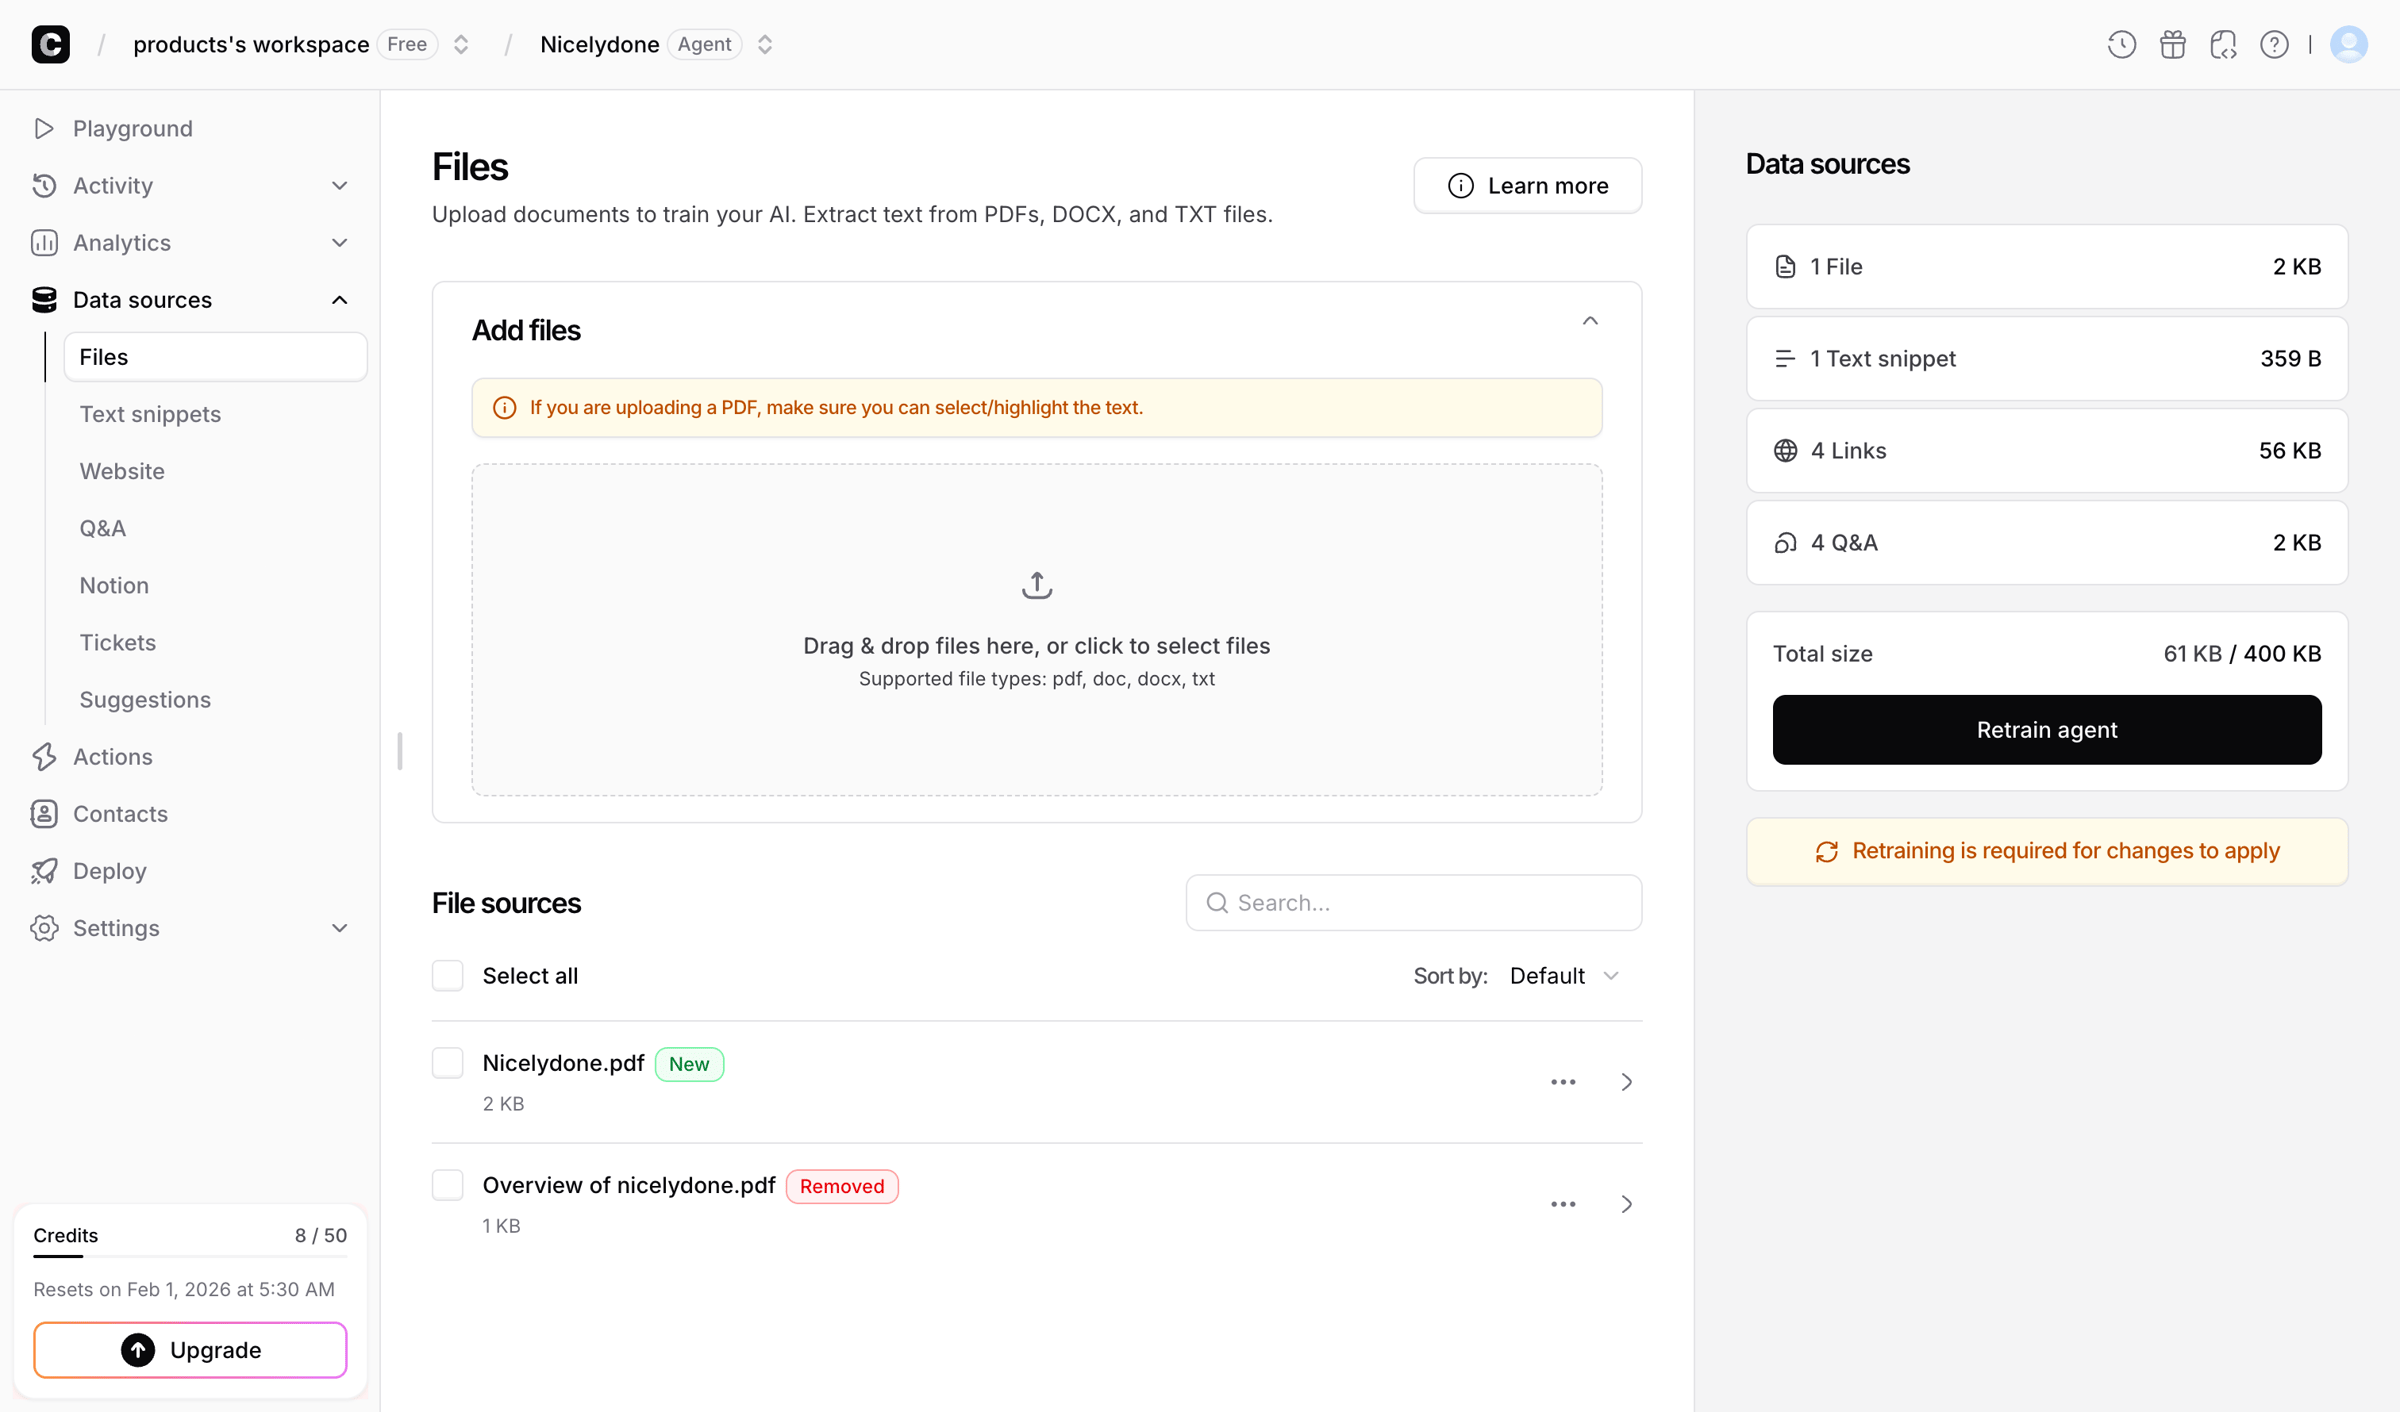Open the Tickets data source
The height and width of the screenshot is (1412, 2400).
(118, 642)
